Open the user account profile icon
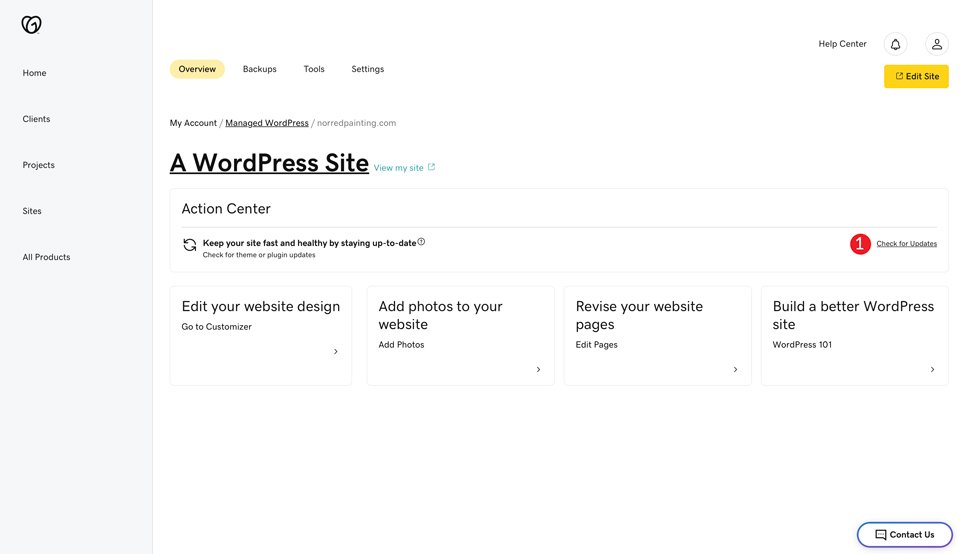 [x=937, y=44]
